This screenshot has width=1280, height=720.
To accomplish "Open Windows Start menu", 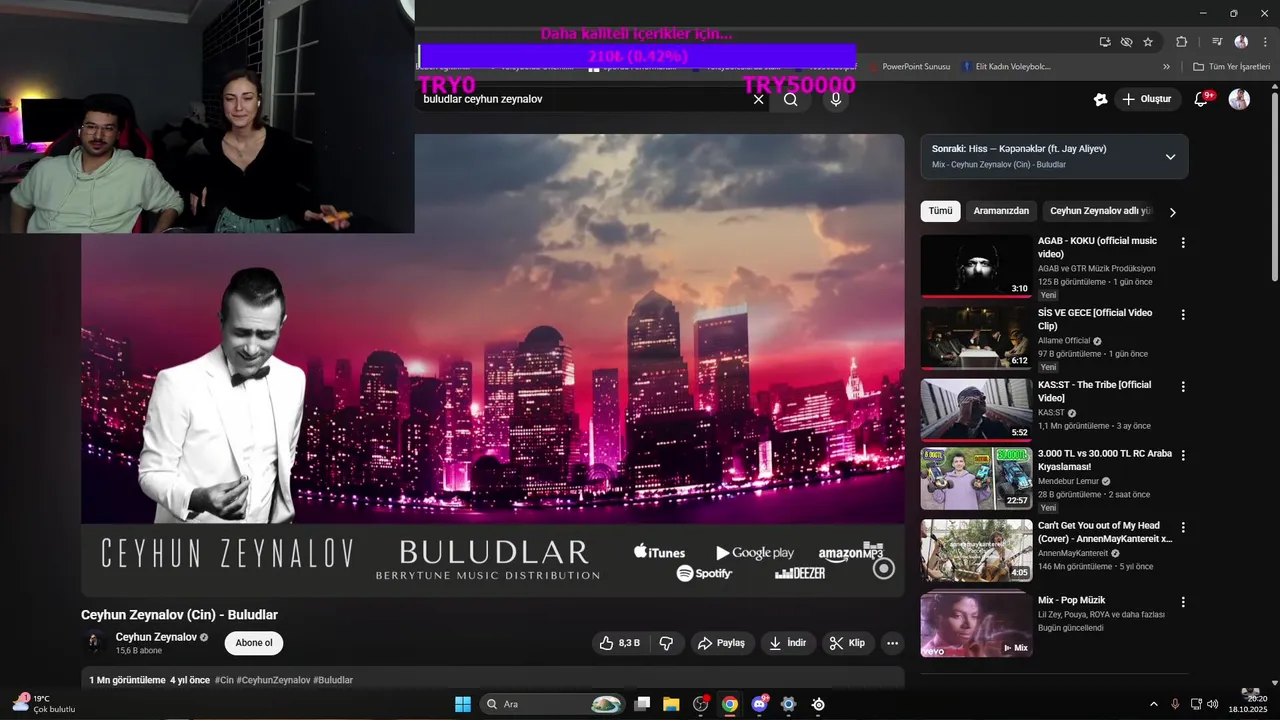I will 463,704.
